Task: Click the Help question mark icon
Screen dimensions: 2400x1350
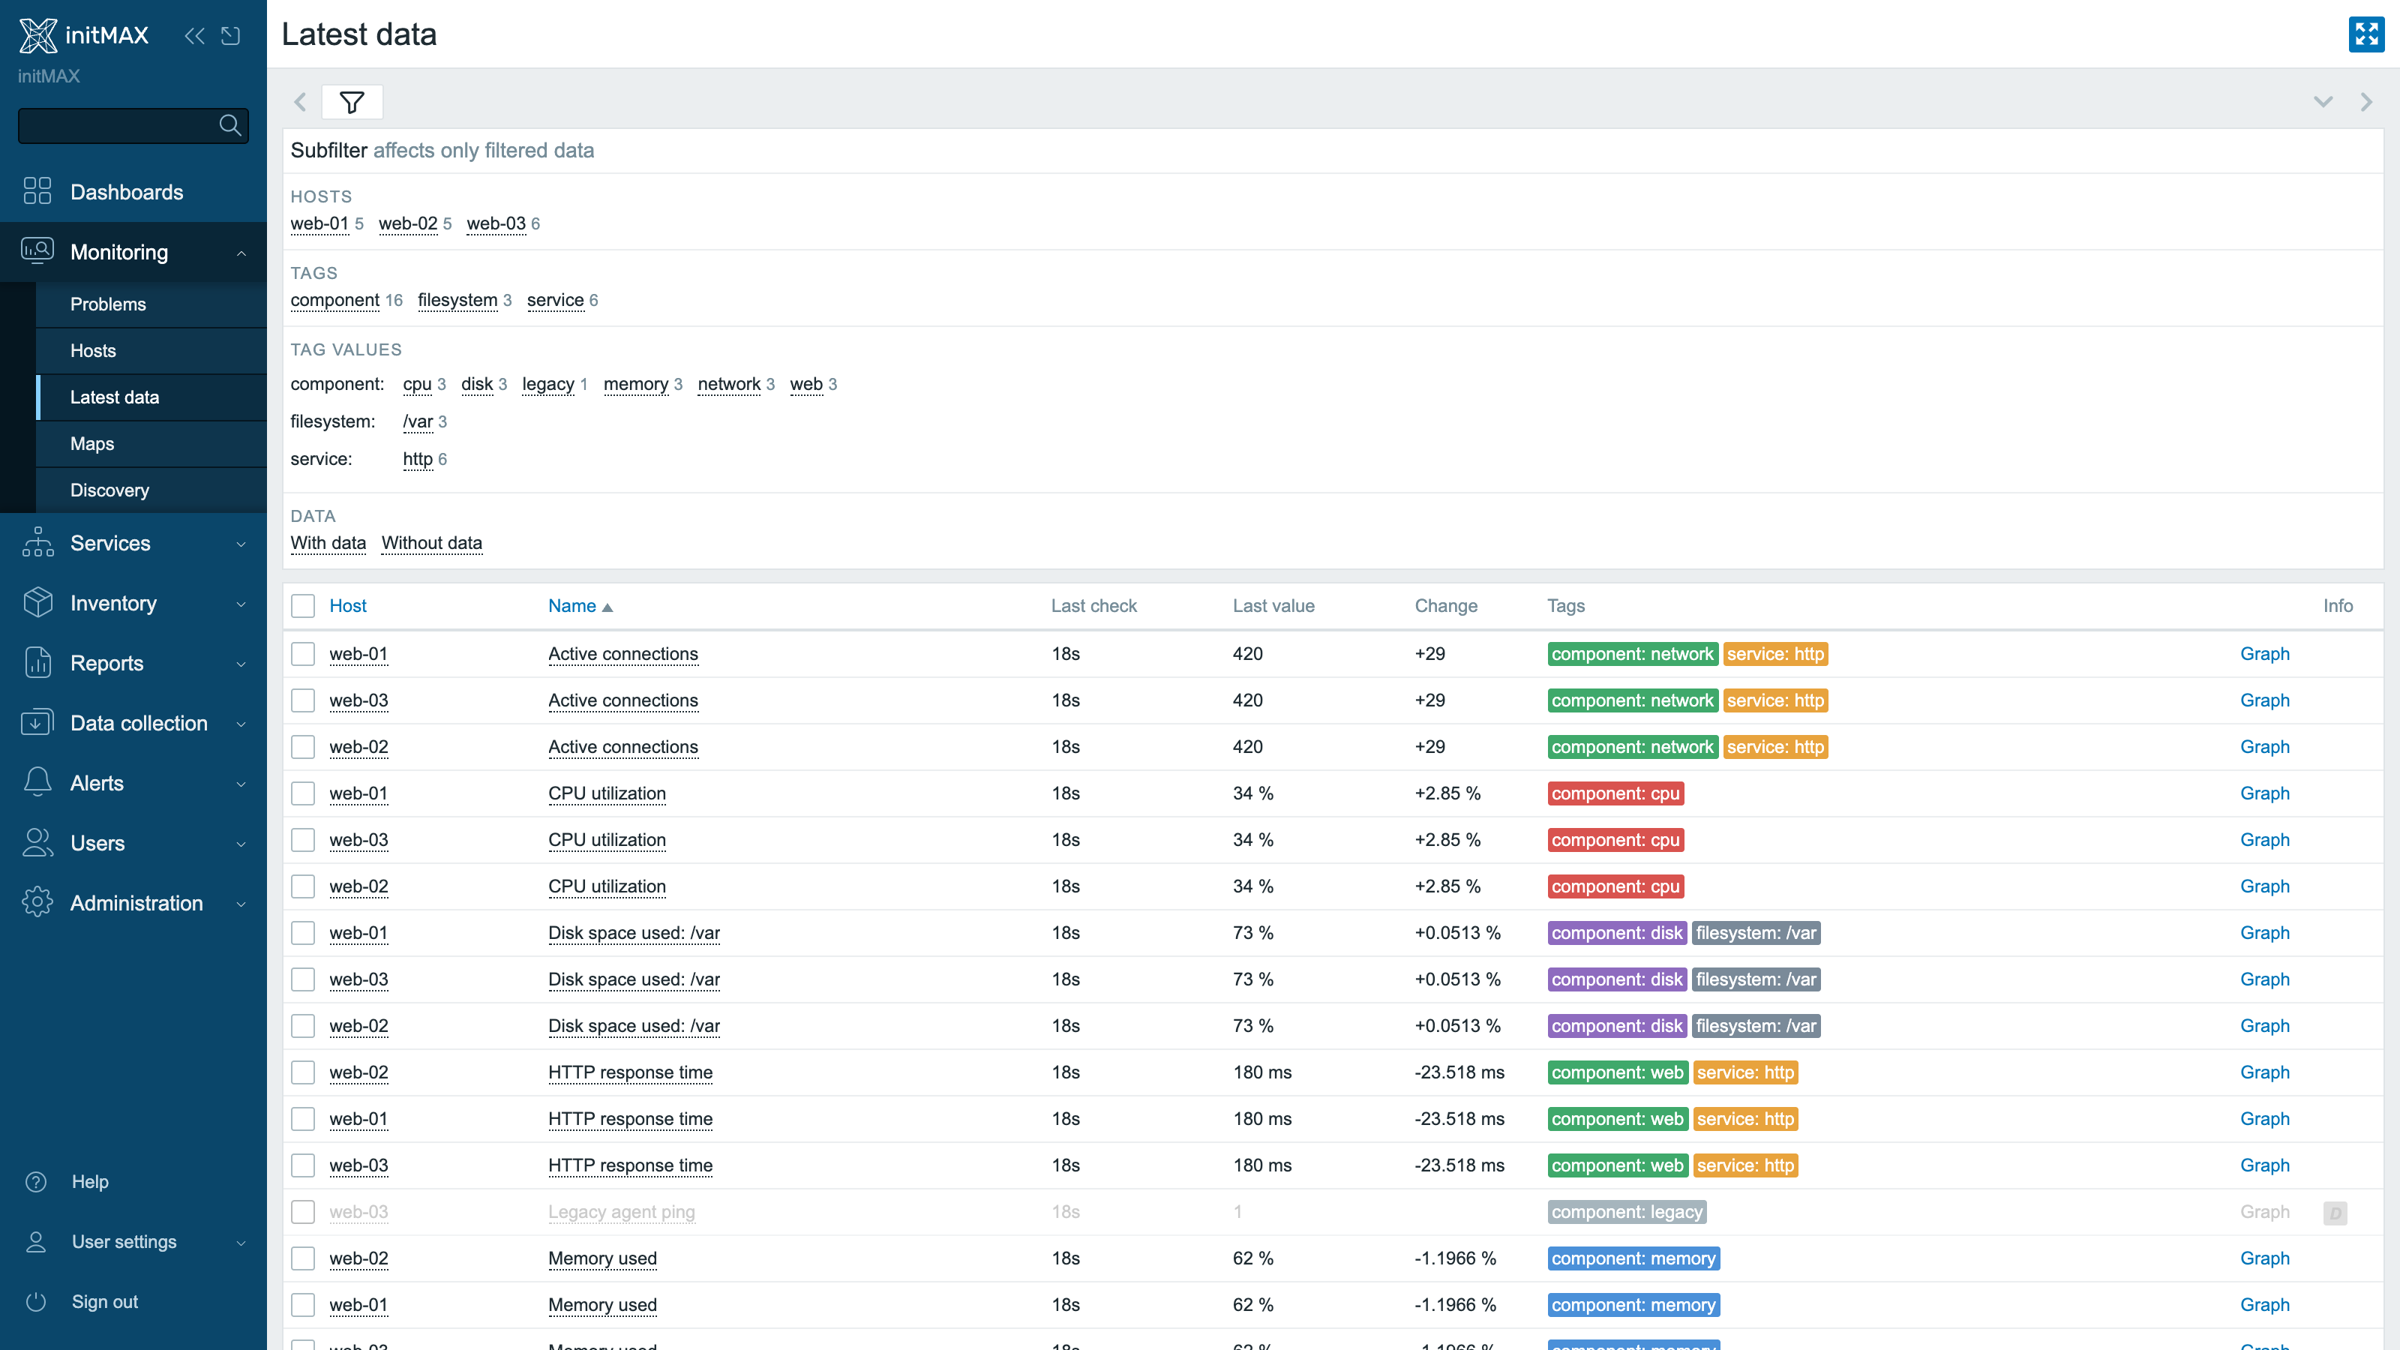Action: pos(36,1182)
